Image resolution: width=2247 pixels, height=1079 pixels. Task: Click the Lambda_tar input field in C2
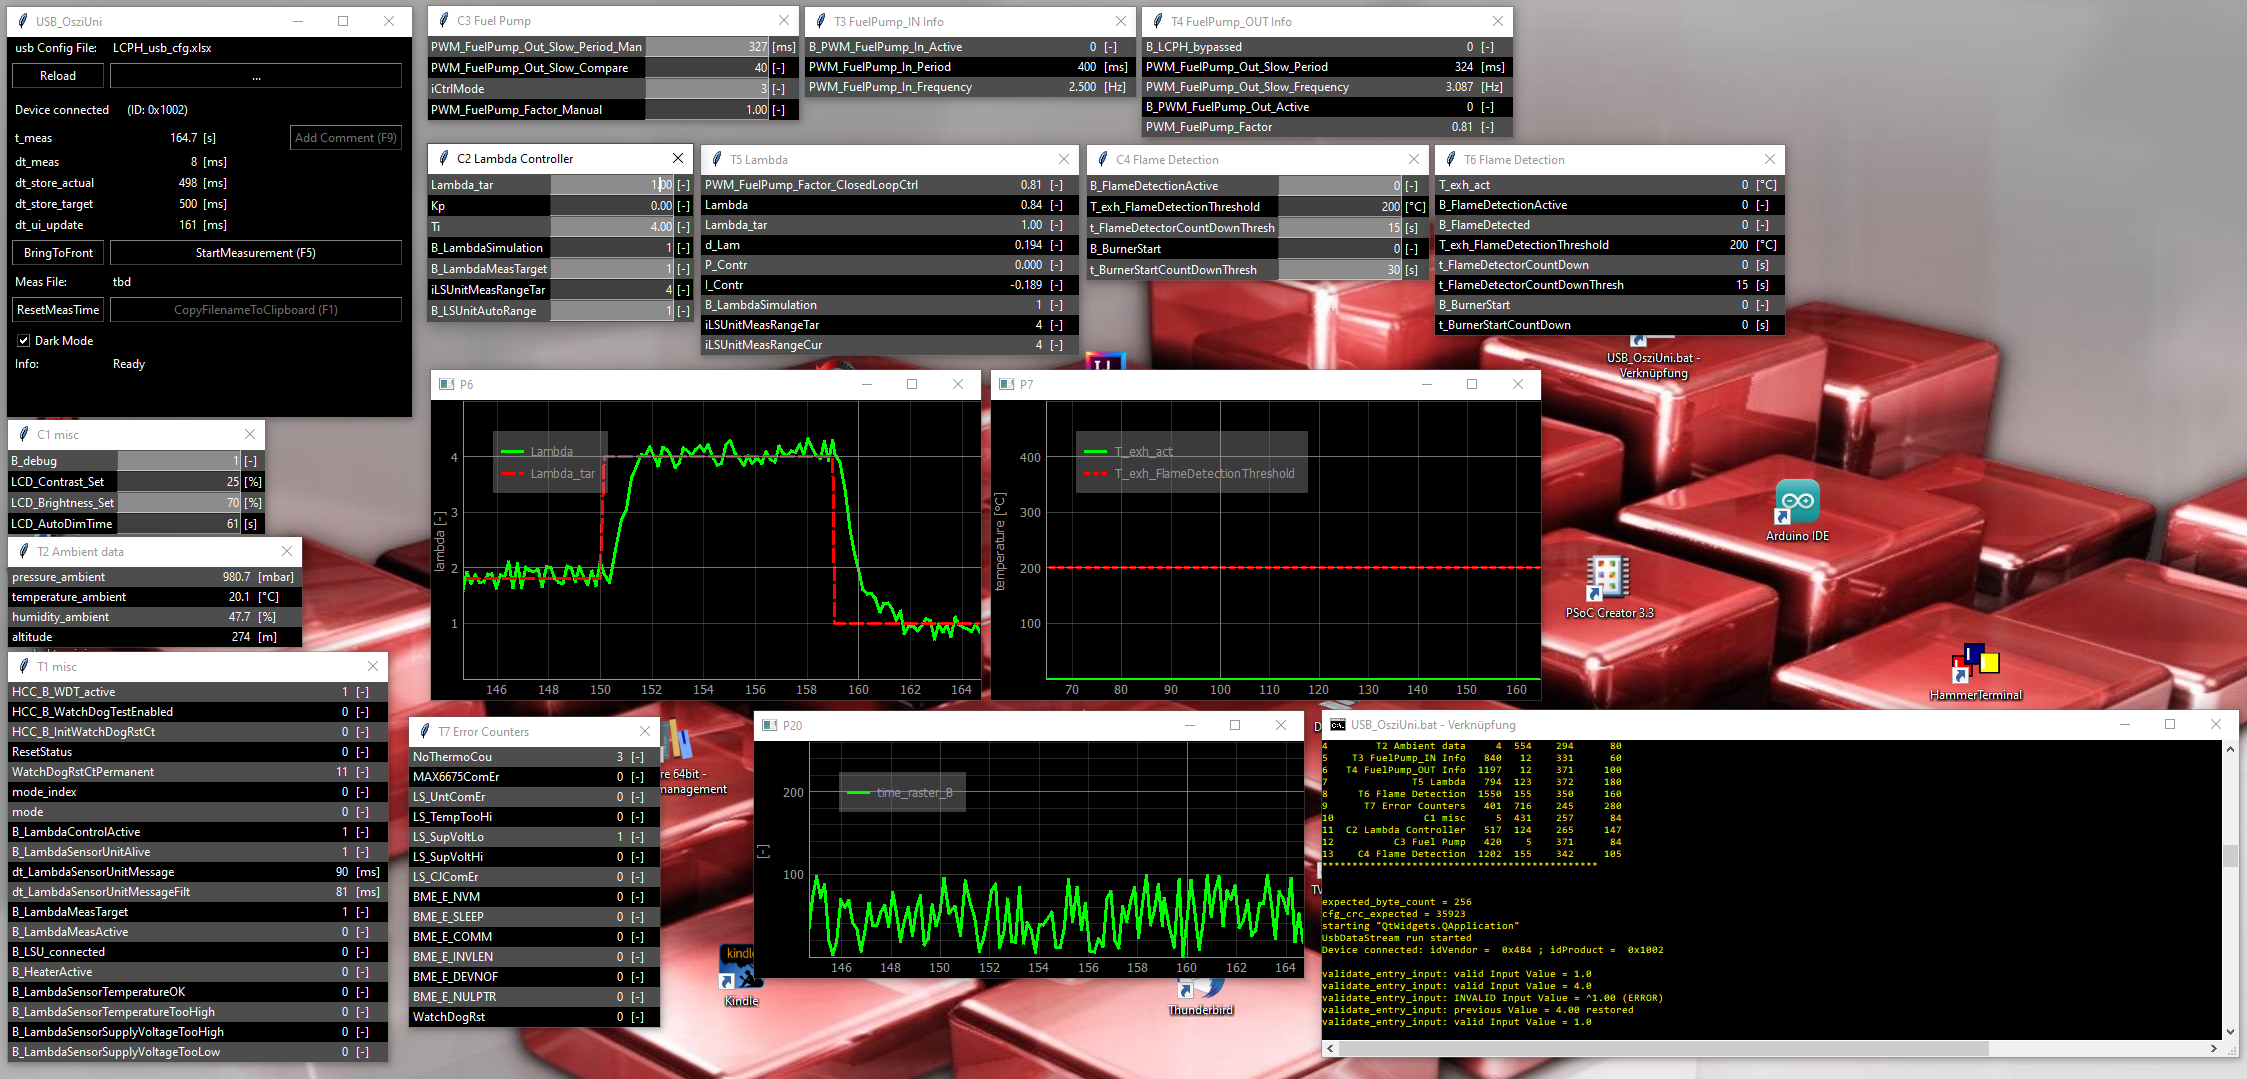pyautogui.click(x=612, y=185)
